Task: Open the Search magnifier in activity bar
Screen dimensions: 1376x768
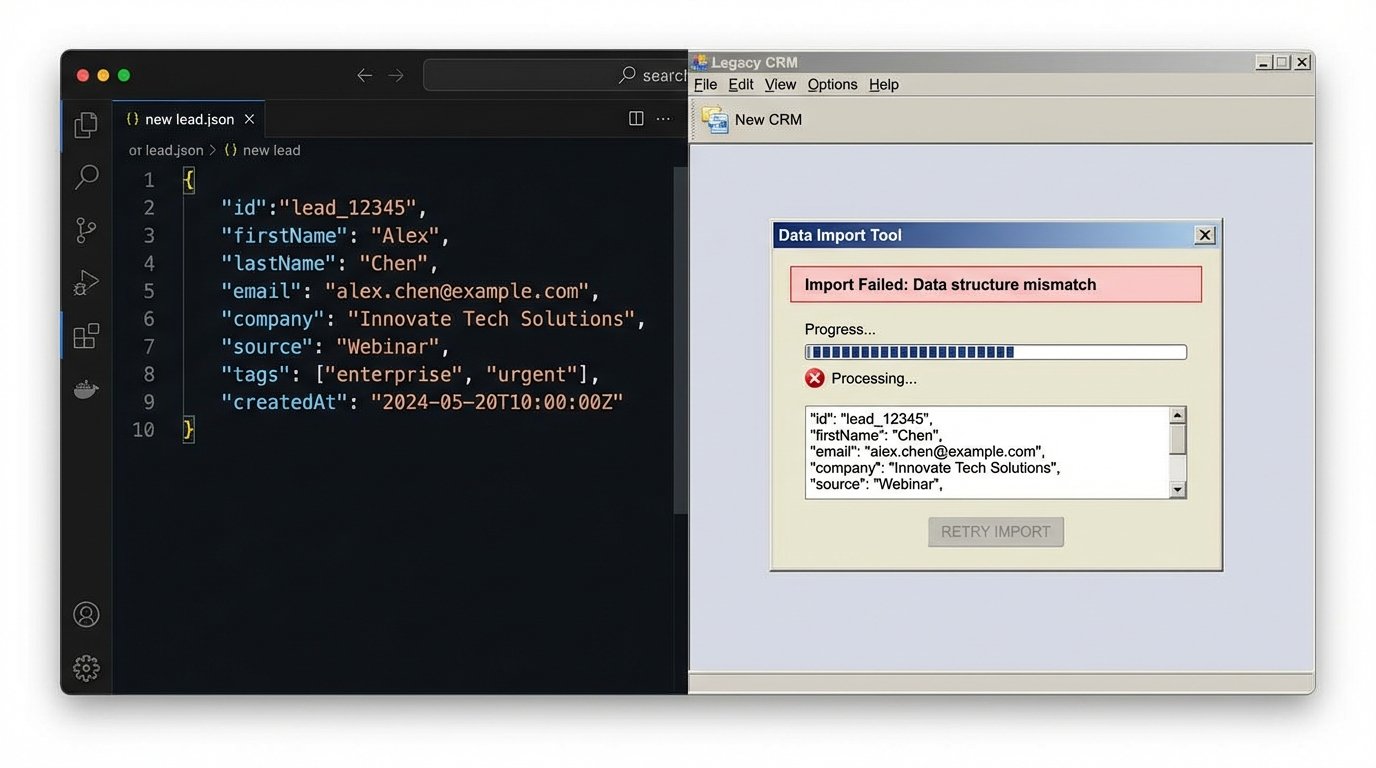Action: [86, 178]
